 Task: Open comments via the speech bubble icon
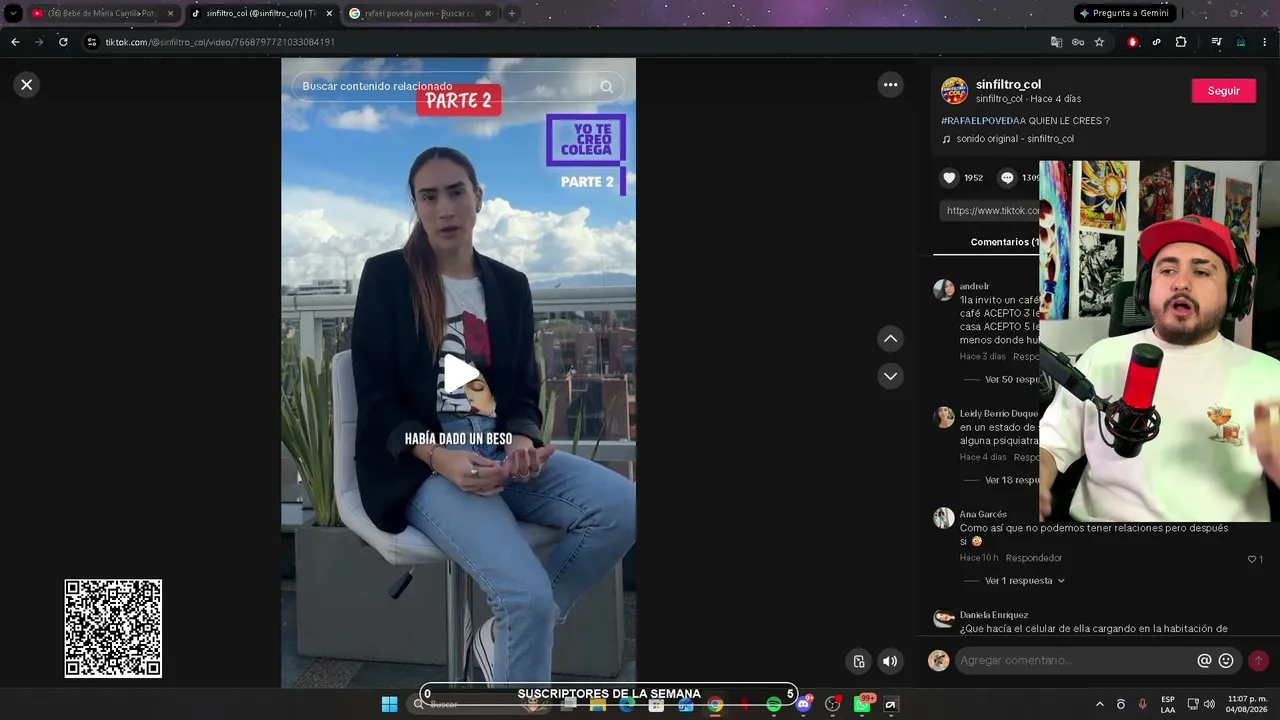point(1007,178)
